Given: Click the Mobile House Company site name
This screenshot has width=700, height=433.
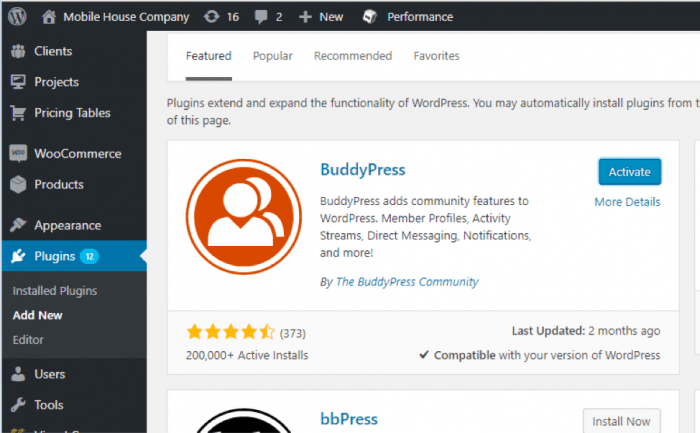Looking at the screenshot, I should pyautogui.click(x=126, y=17).
